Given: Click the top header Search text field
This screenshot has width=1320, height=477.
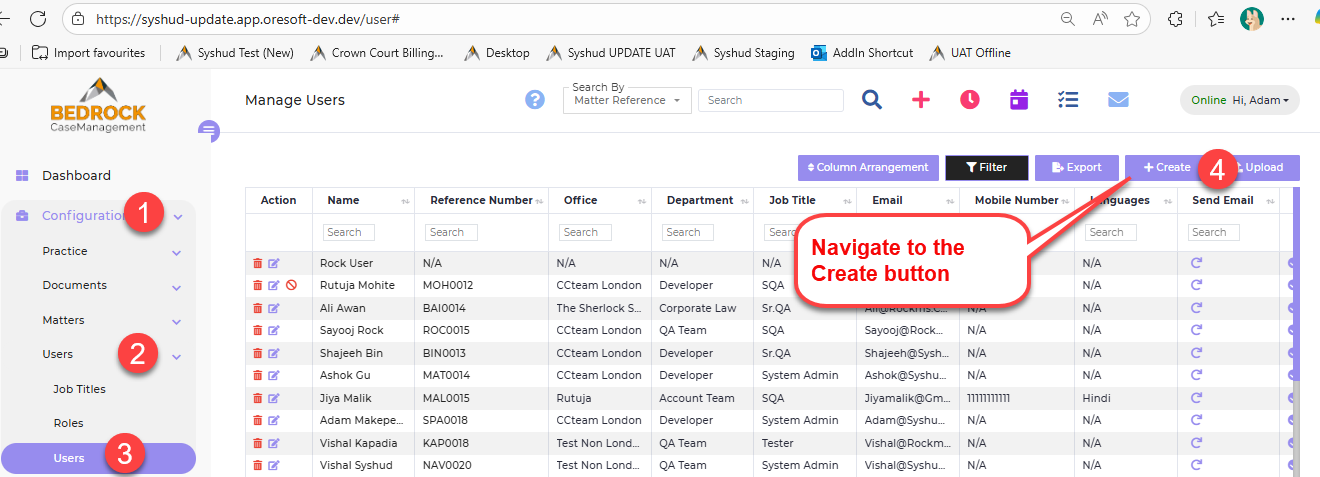Looking at the screenshot, I should [x=770, y=100].
